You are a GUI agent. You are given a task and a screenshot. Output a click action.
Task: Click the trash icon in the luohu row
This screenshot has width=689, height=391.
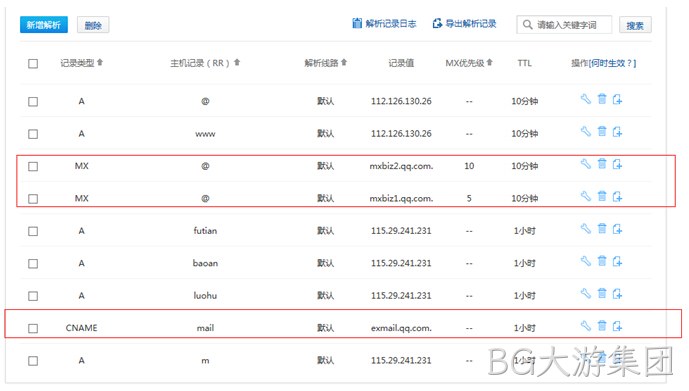click(x=602, y=293)
